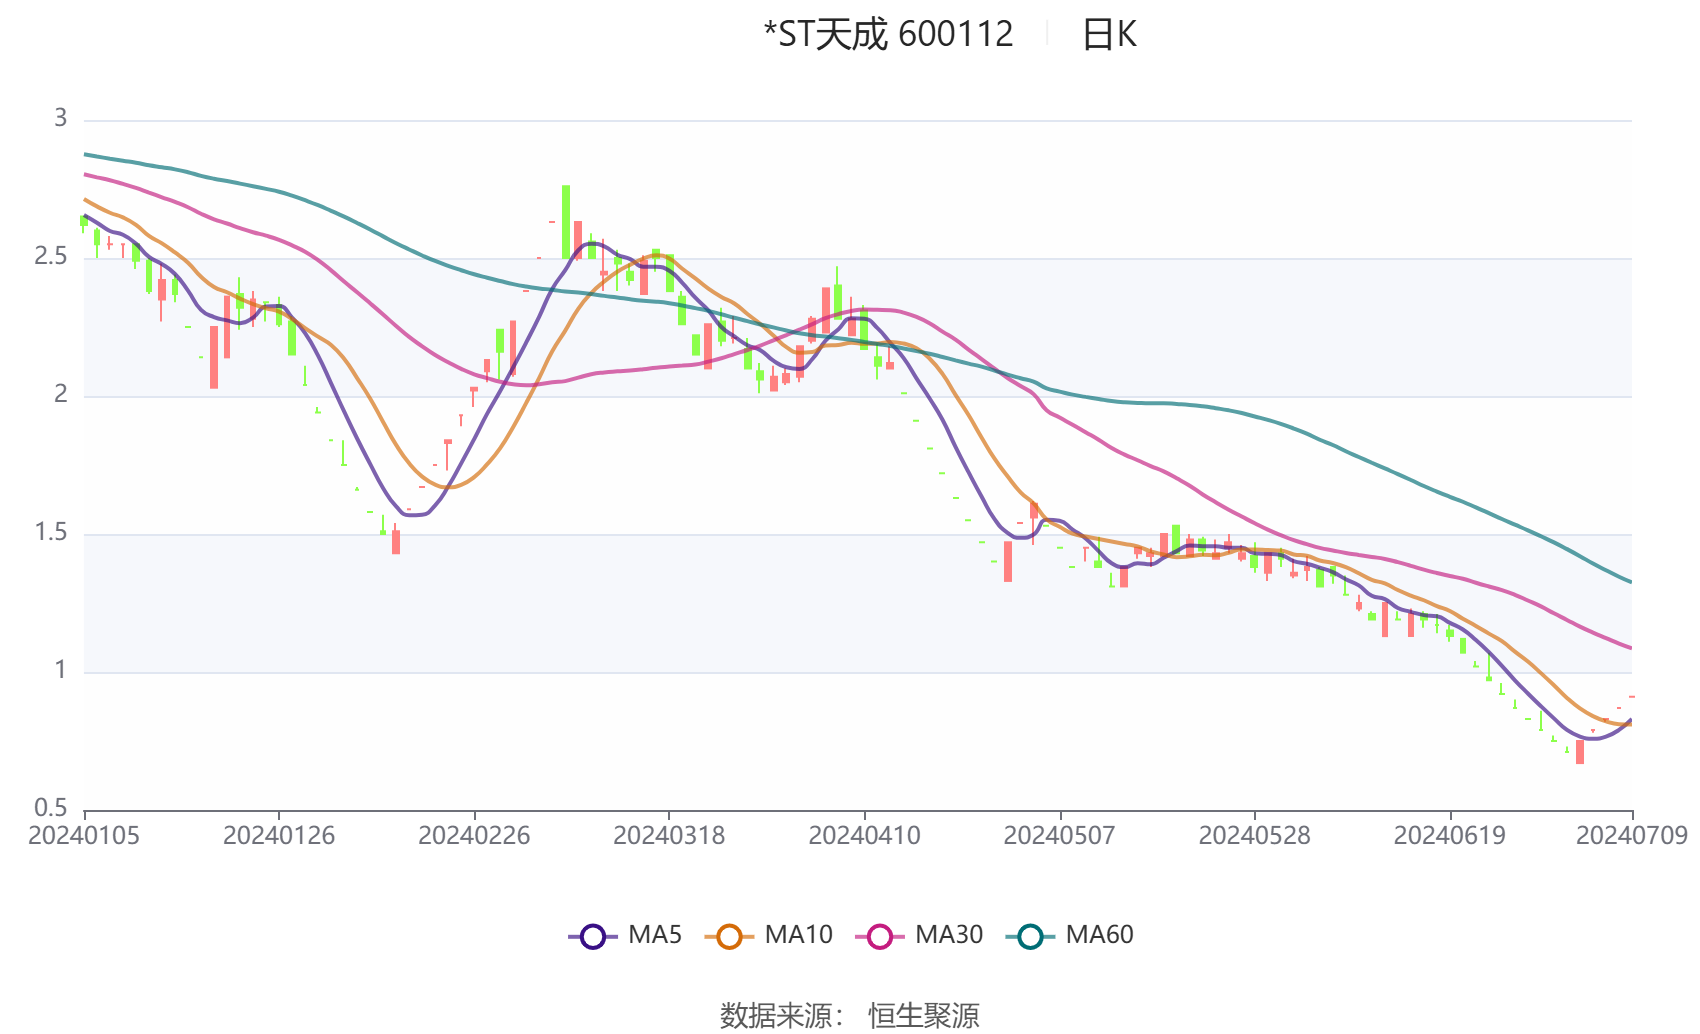Viewport: 1700px width, 1034px height.
Task: Click the x-axis date 20240318
Action: [x=669, y=835]
